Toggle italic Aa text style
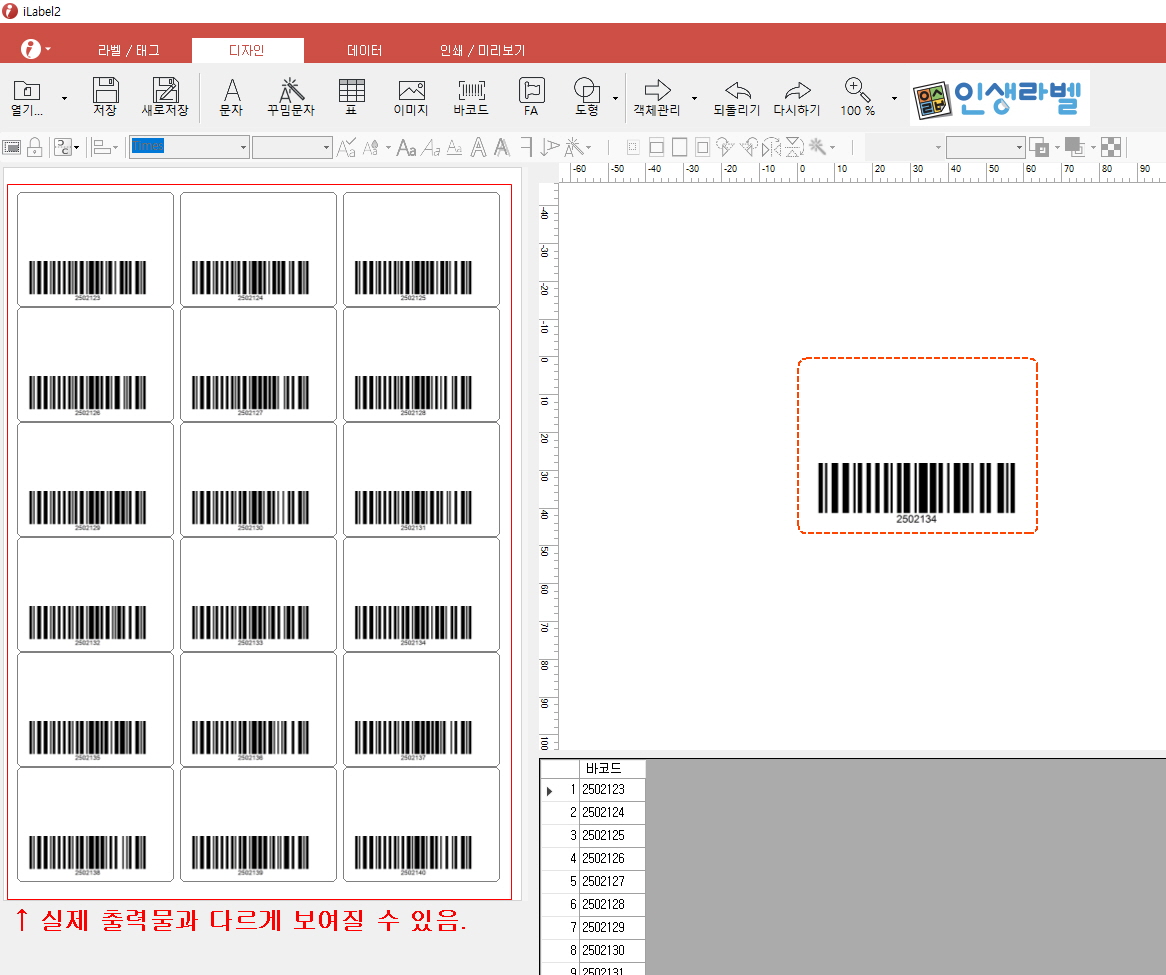 (431, 147)
